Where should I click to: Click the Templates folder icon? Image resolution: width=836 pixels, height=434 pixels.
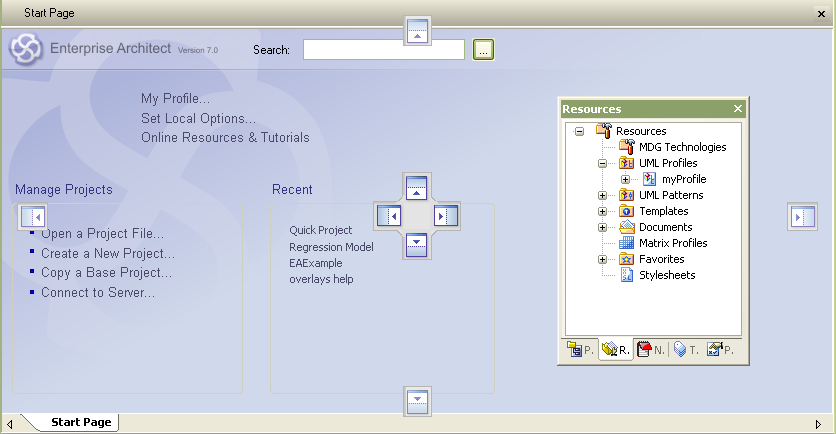click(x=626, y=211)
